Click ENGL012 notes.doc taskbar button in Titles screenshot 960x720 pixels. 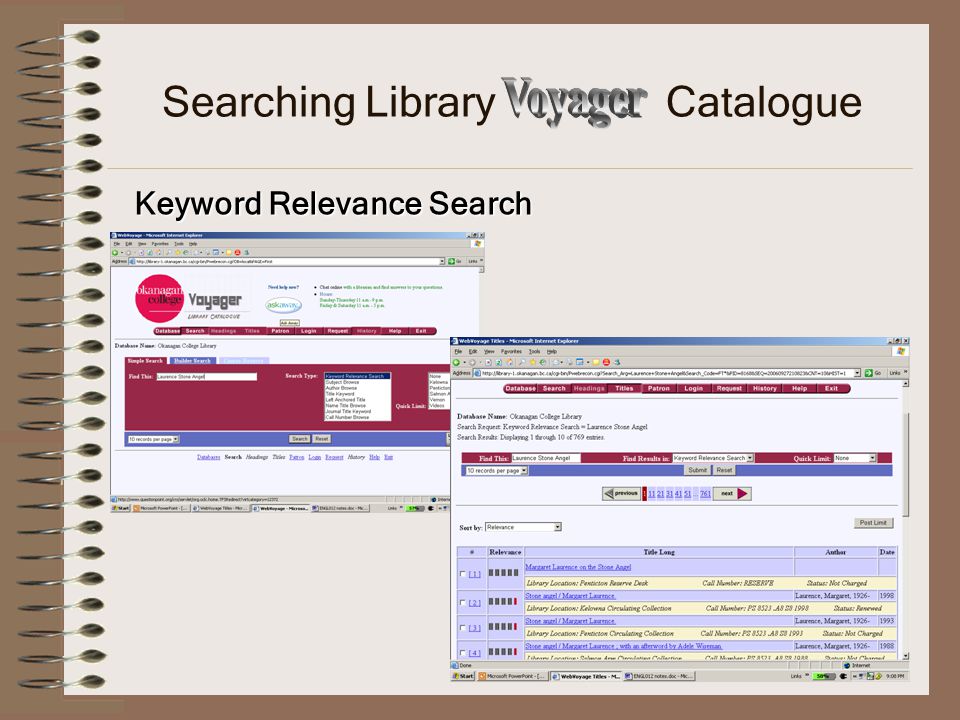coord(659,676)
